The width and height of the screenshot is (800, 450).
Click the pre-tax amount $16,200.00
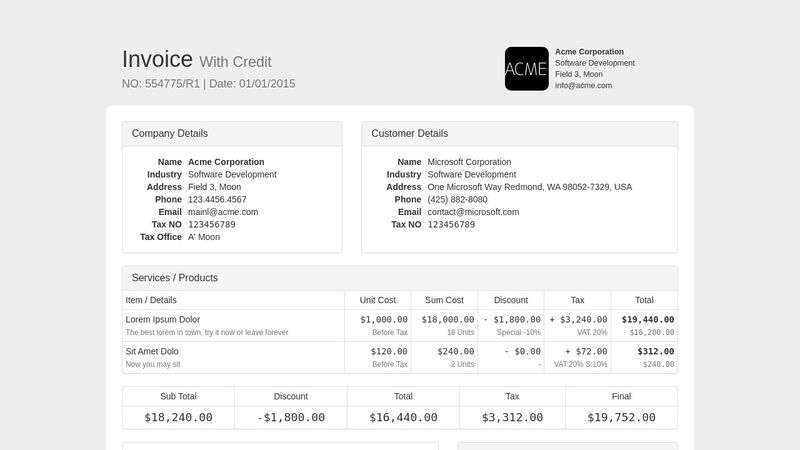(x=652, y=332)
